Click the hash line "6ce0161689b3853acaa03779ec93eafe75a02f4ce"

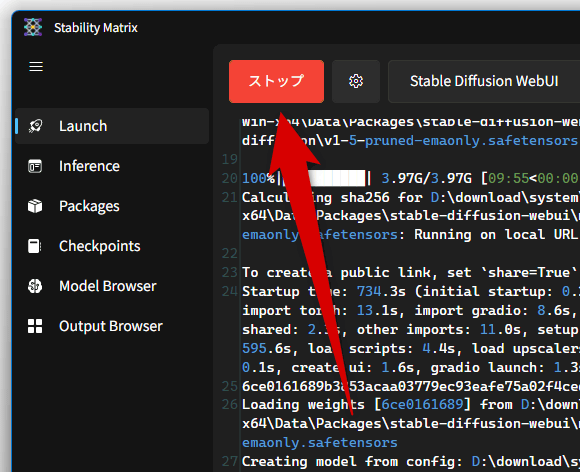[411, 386]
